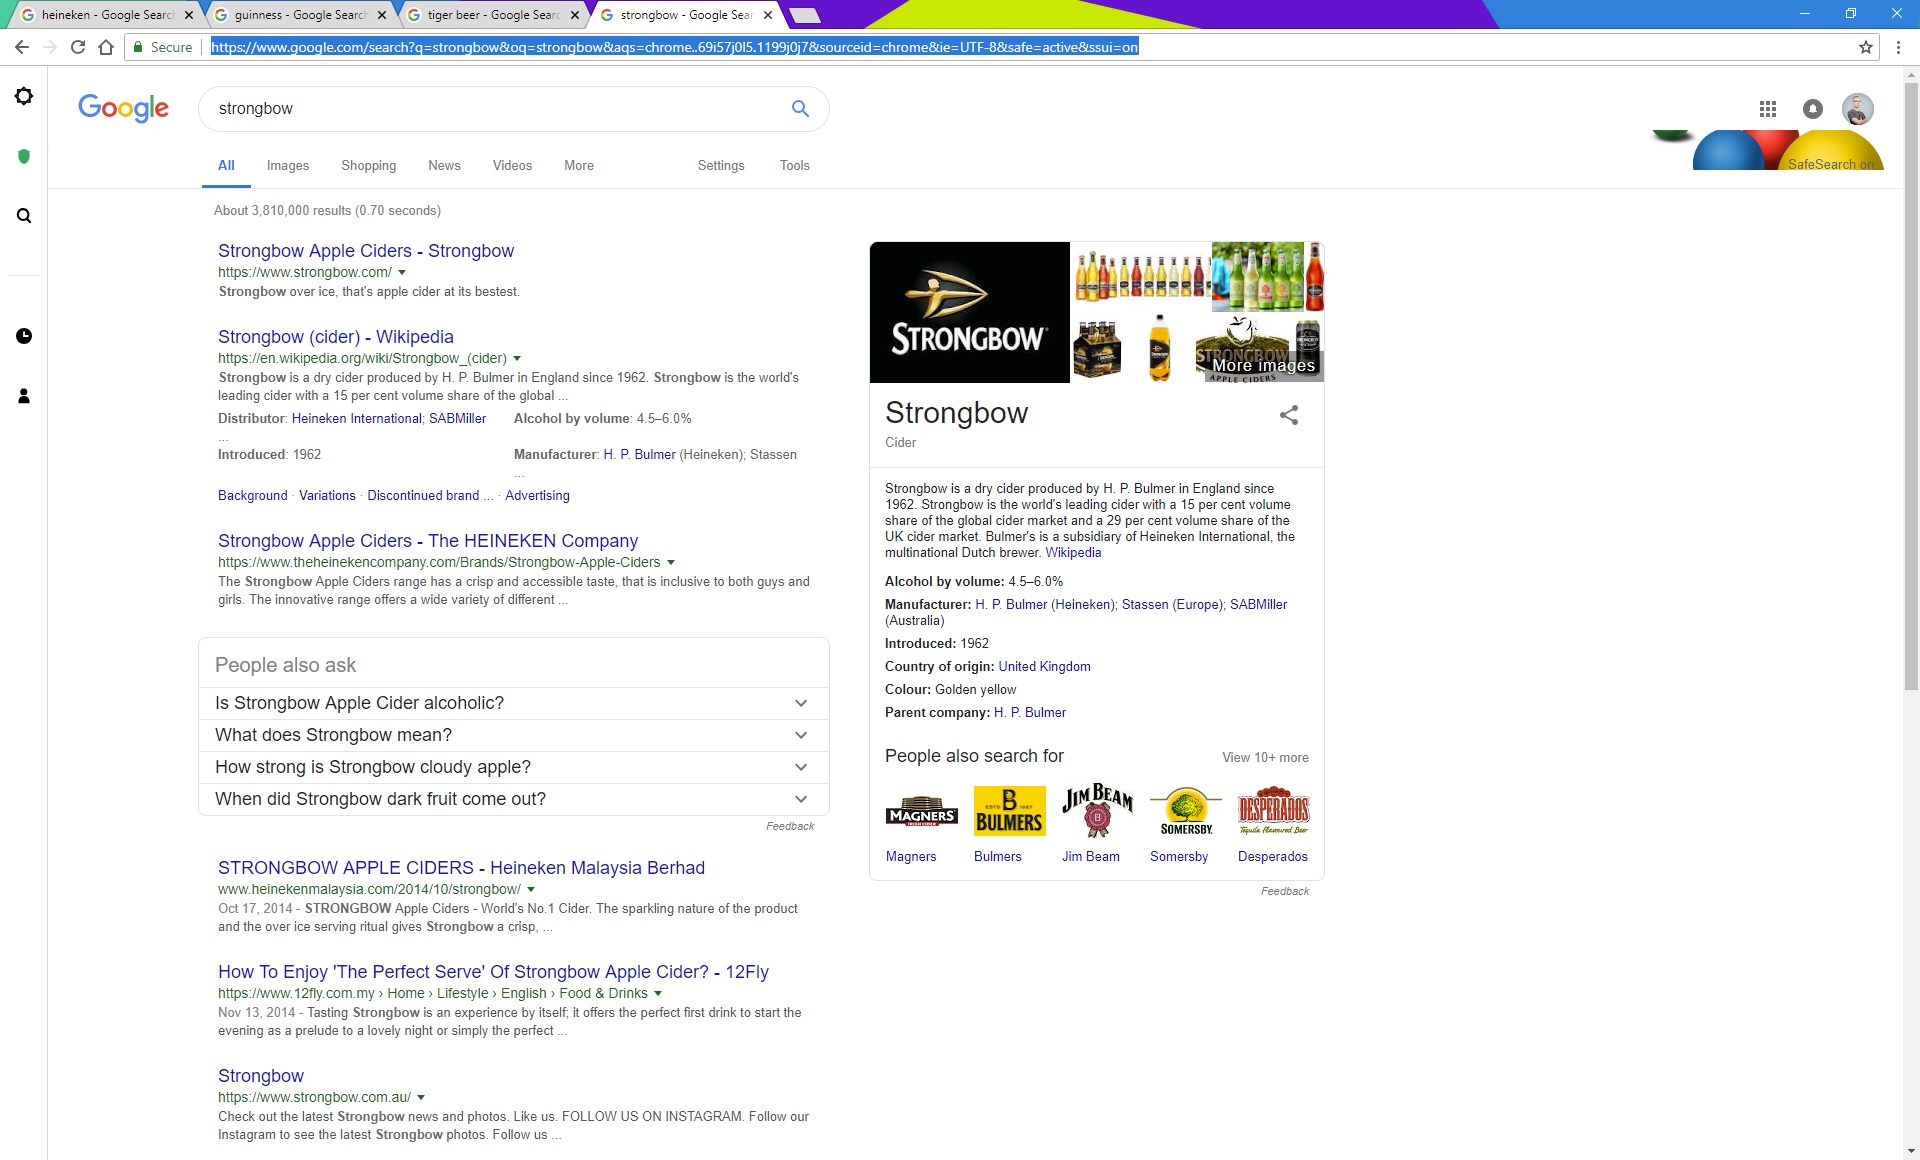
Task: Click the browser forward arrow
Action: [x=50, y=47]
